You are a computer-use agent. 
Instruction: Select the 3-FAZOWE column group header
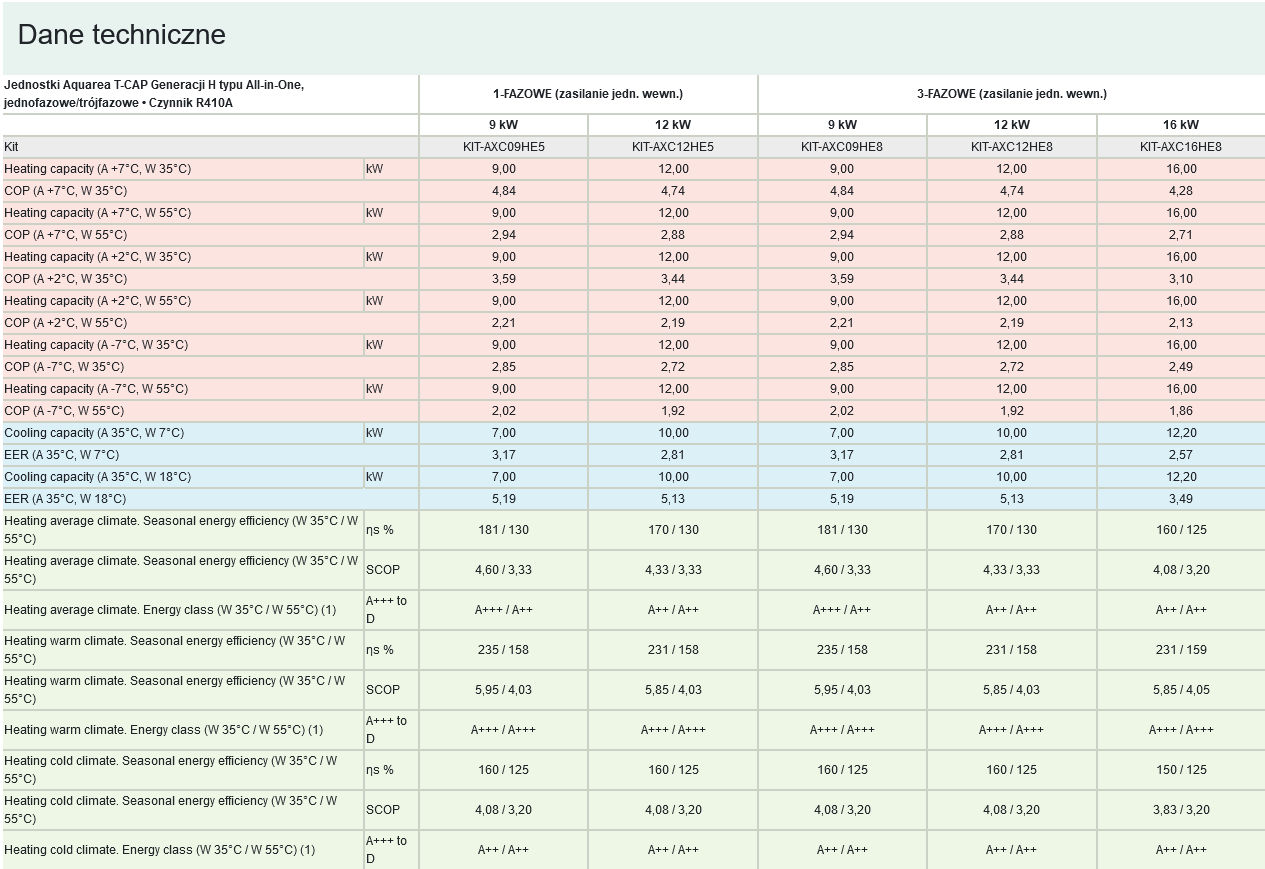point(1011,94)
